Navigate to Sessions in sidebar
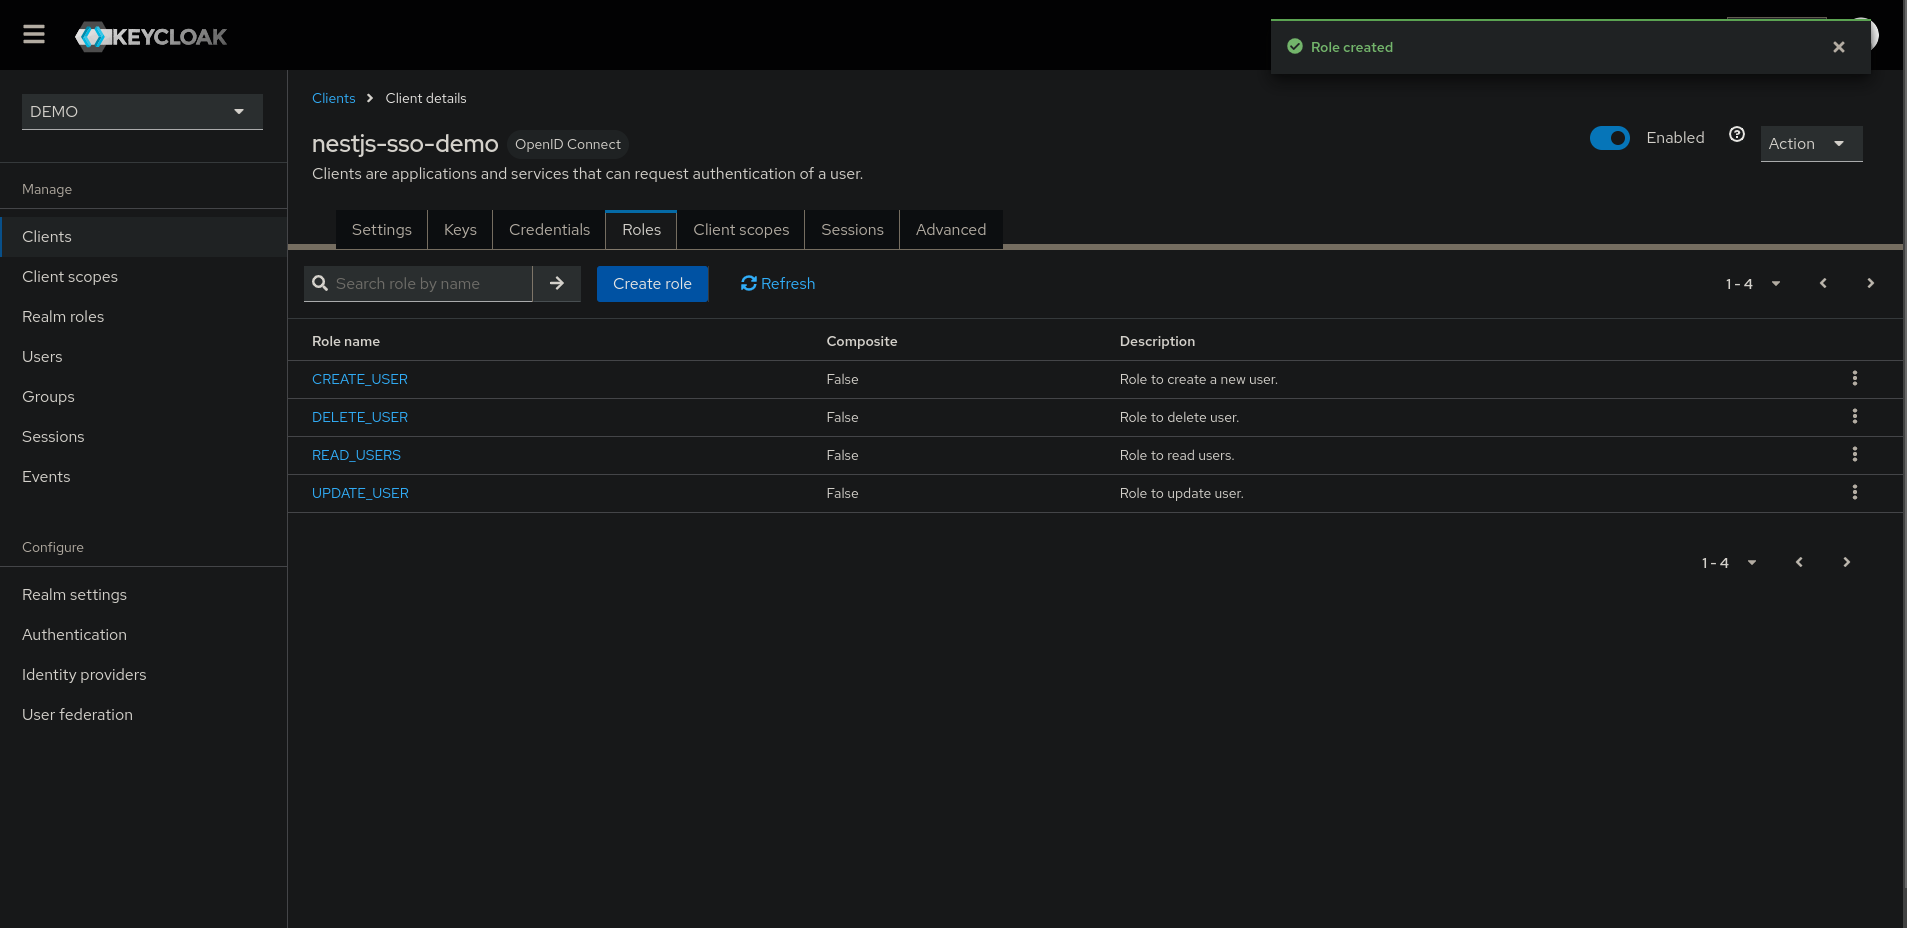 coord(143,437)
